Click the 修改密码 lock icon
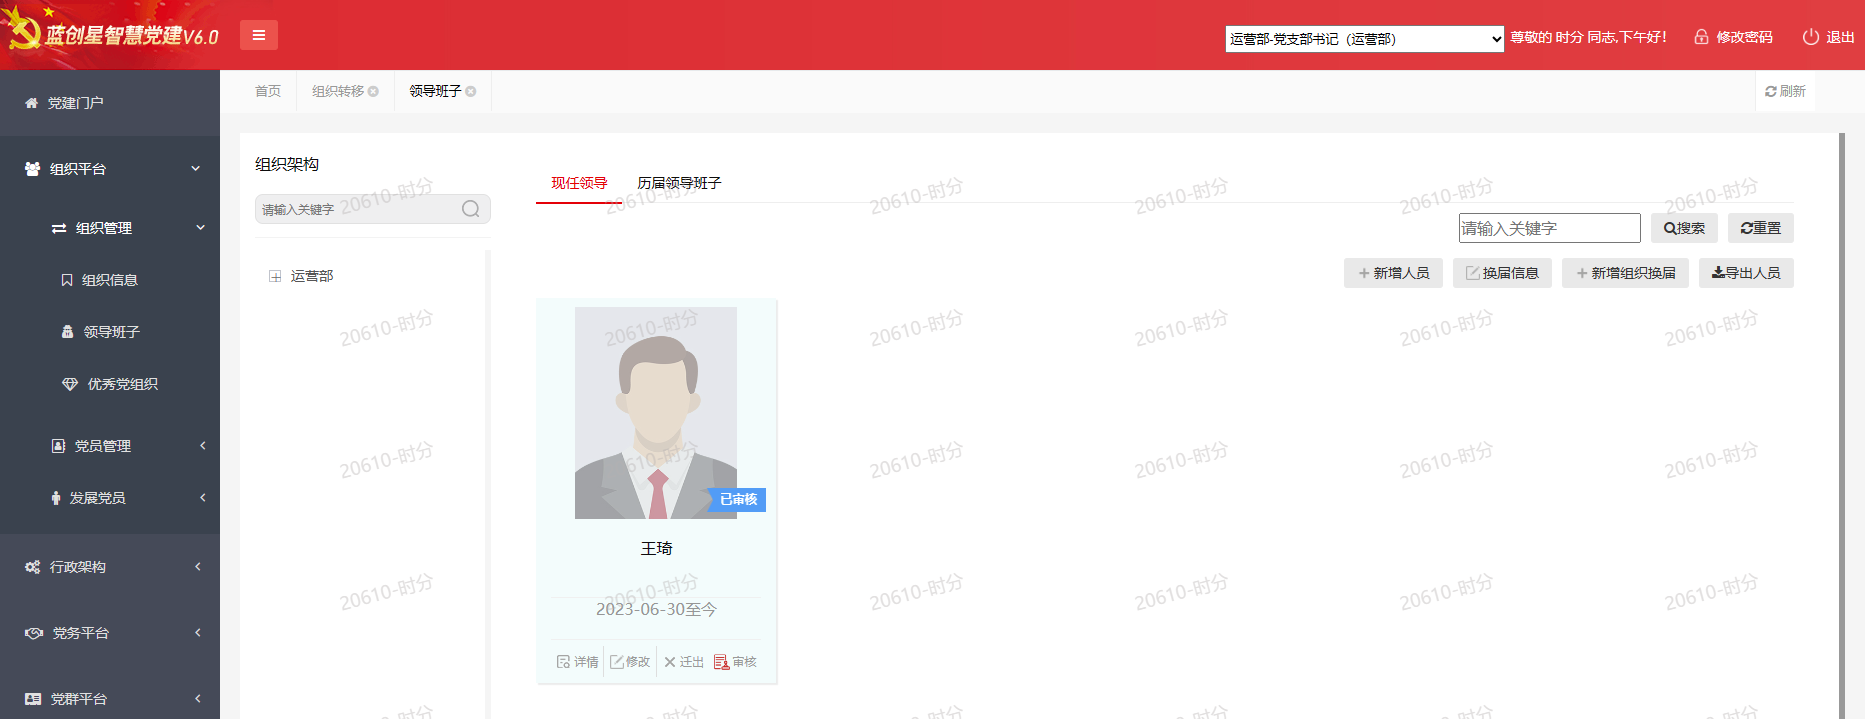The image size is (1865, 719). coord(1701,37)
